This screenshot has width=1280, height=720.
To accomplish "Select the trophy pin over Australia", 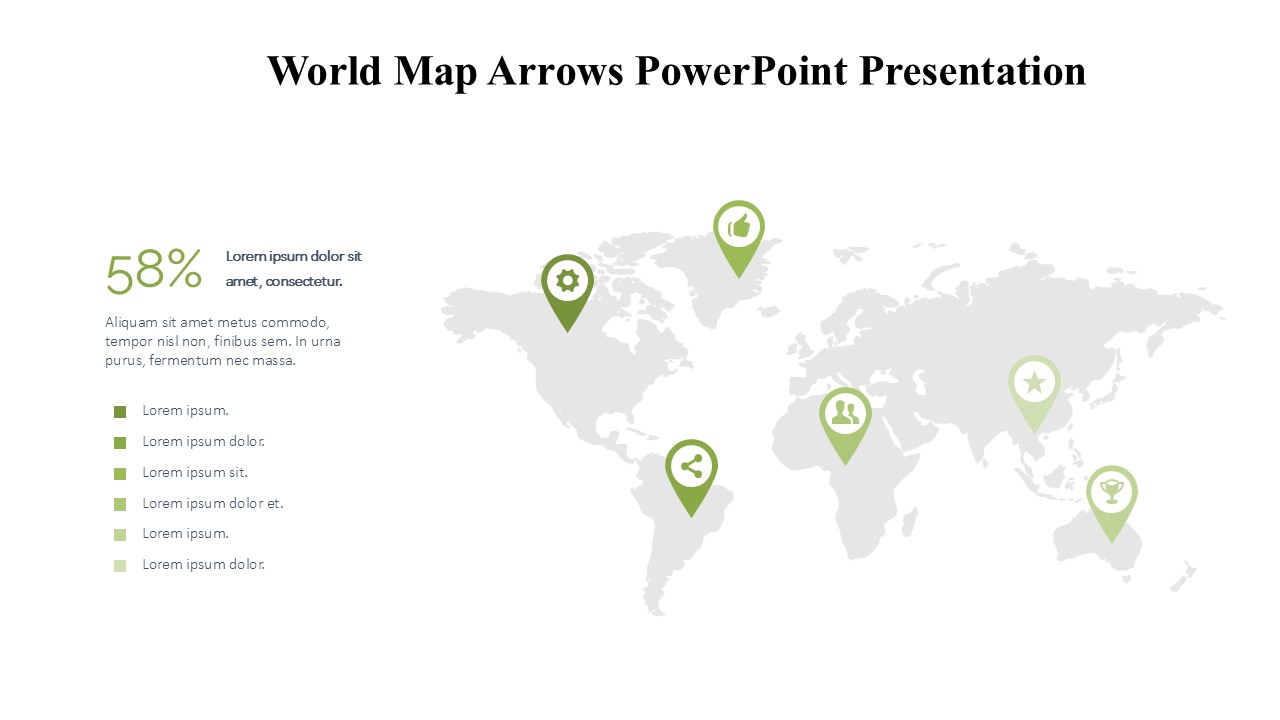I will point(1112,503).
